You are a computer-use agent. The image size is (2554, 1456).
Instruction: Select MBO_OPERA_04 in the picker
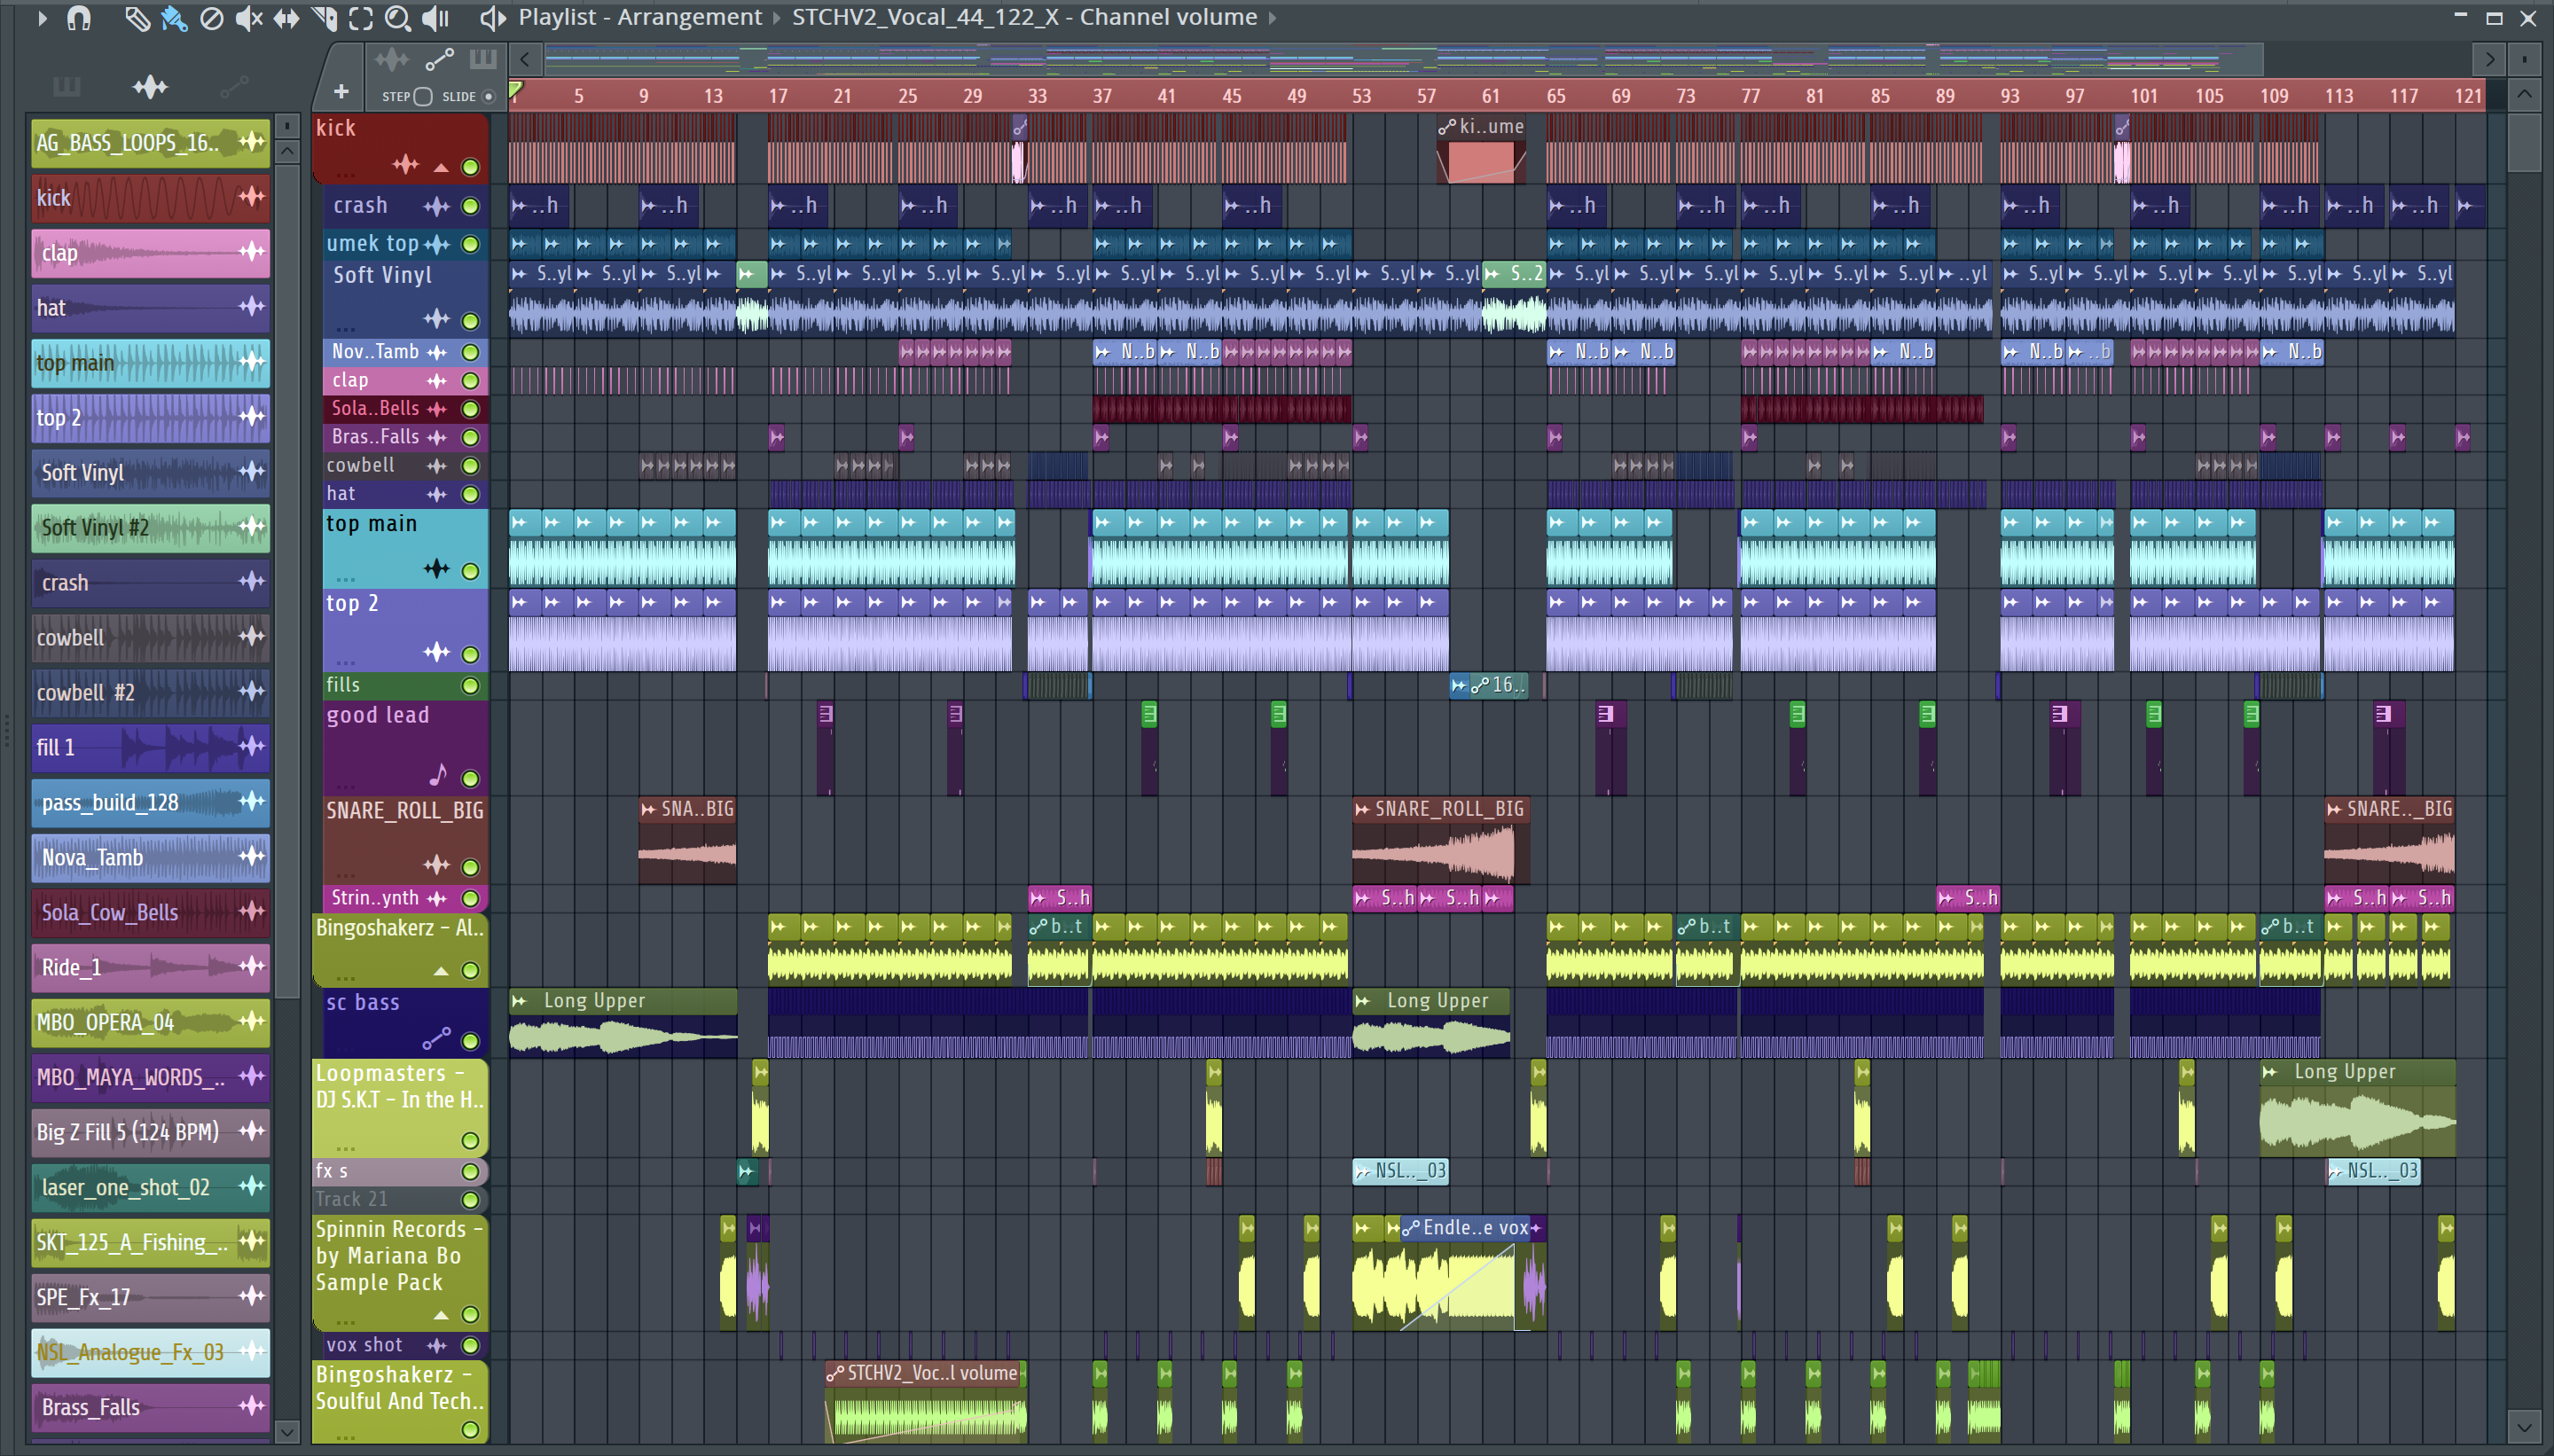150,1023
